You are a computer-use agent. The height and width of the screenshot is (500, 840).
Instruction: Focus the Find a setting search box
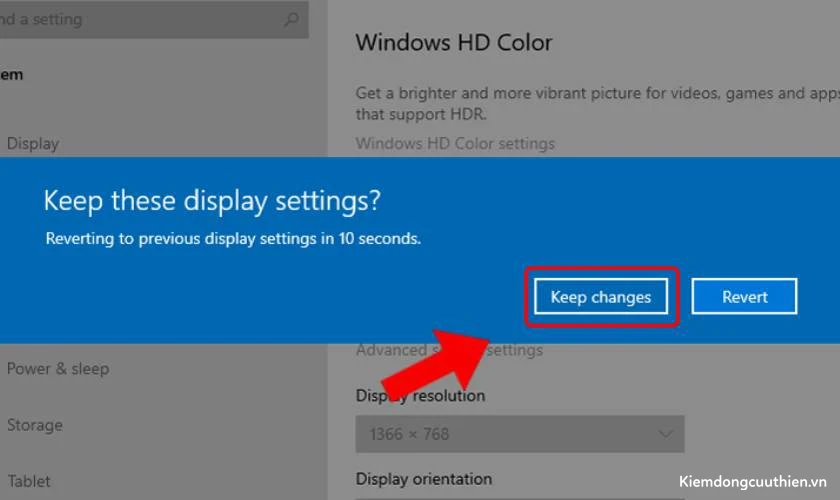(154, 20)
